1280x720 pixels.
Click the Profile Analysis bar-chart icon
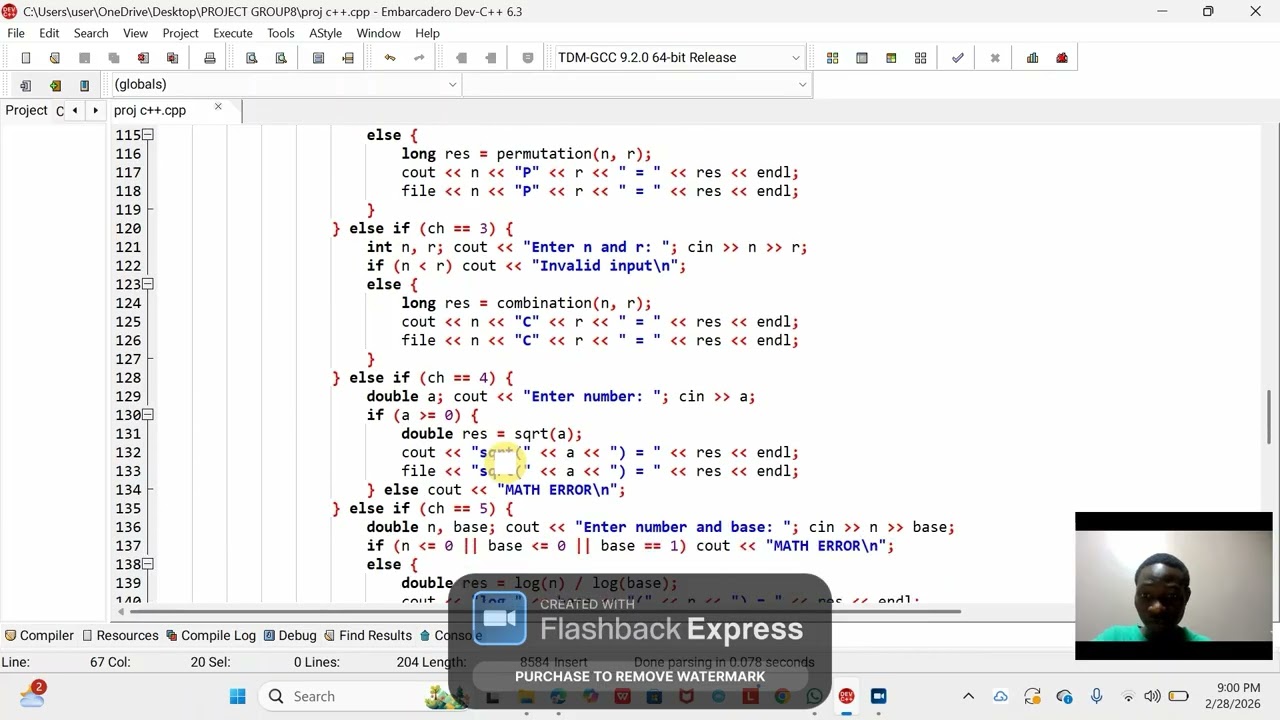point(1032,58)
